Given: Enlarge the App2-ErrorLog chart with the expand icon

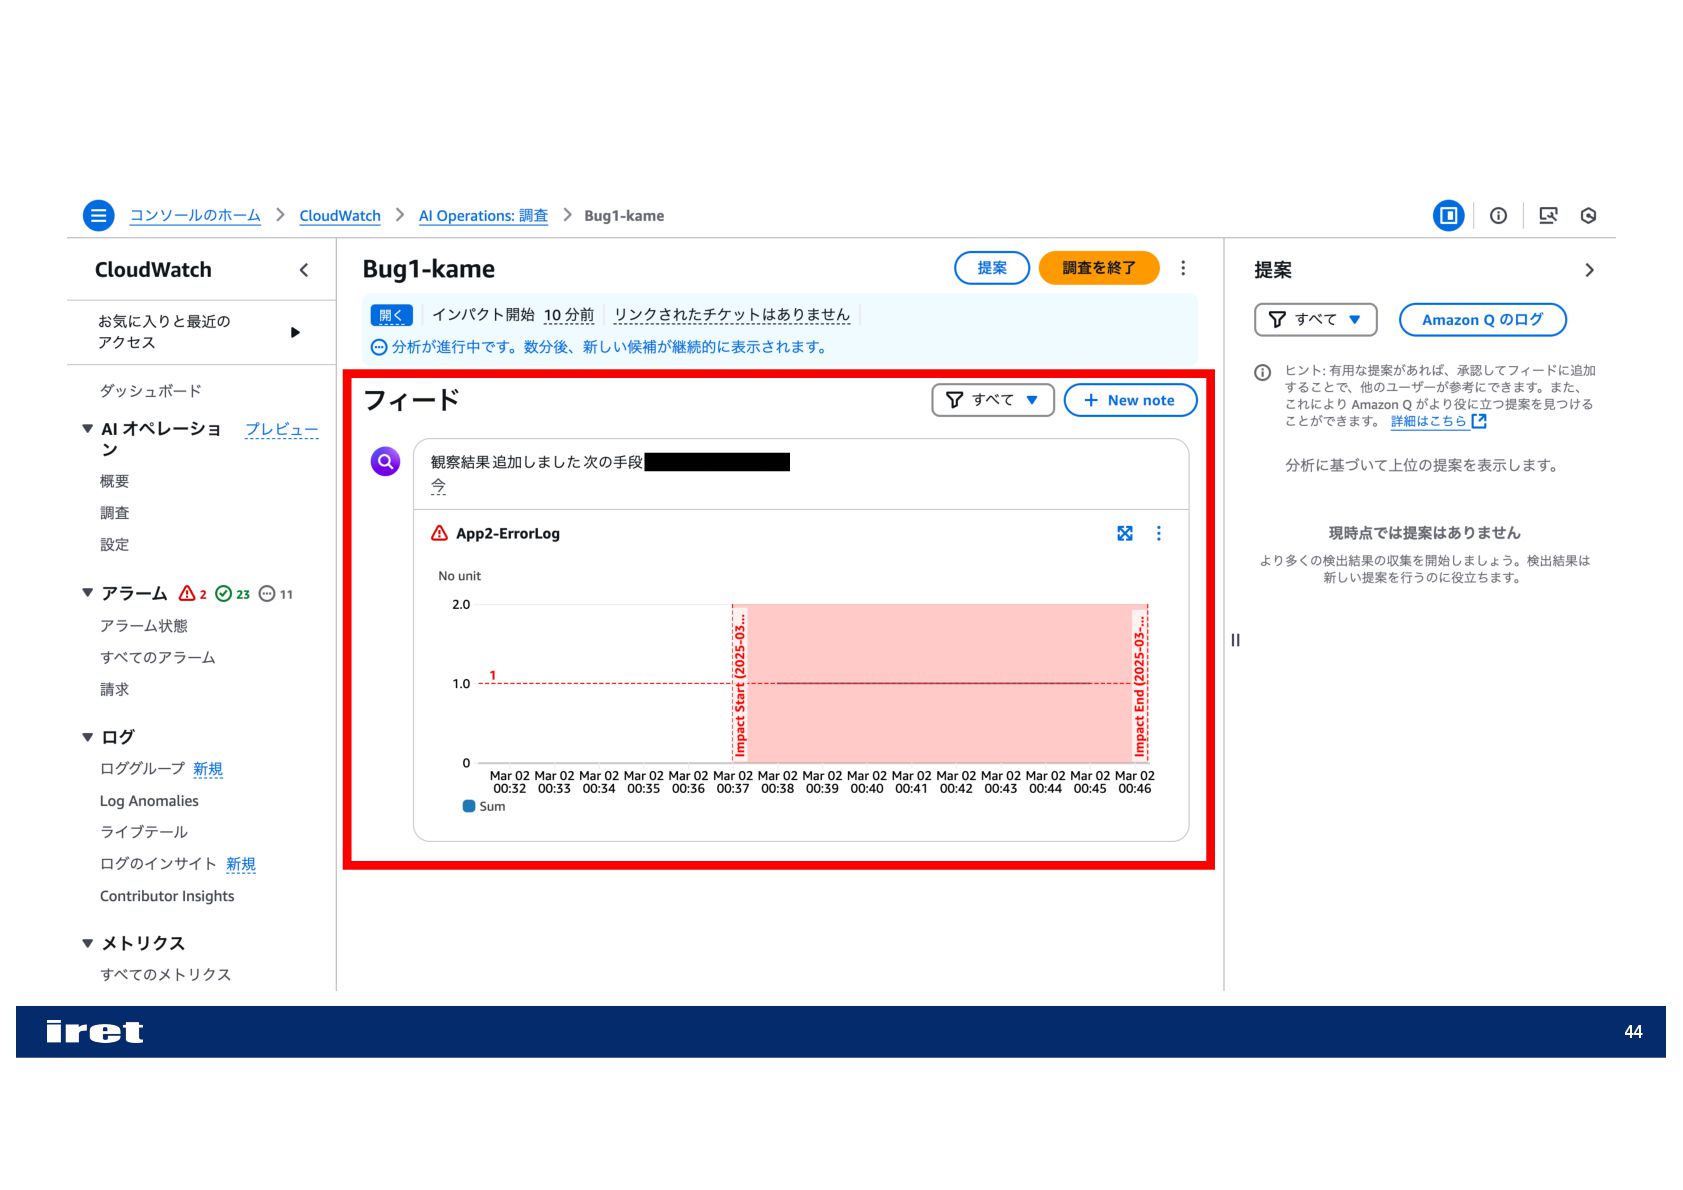Looking at the screenshot, I should 1125,534.
